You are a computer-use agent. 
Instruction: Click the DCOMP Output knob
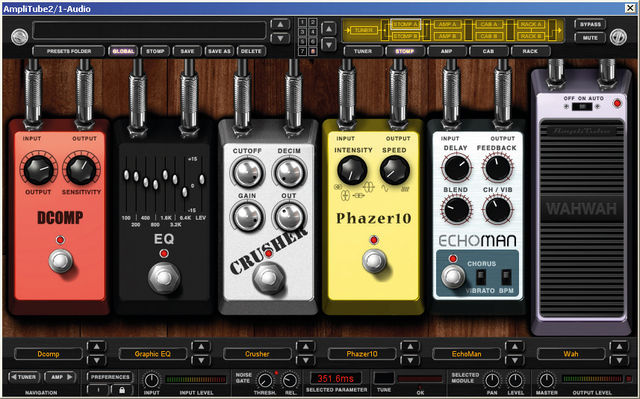(x=38, y=170)
